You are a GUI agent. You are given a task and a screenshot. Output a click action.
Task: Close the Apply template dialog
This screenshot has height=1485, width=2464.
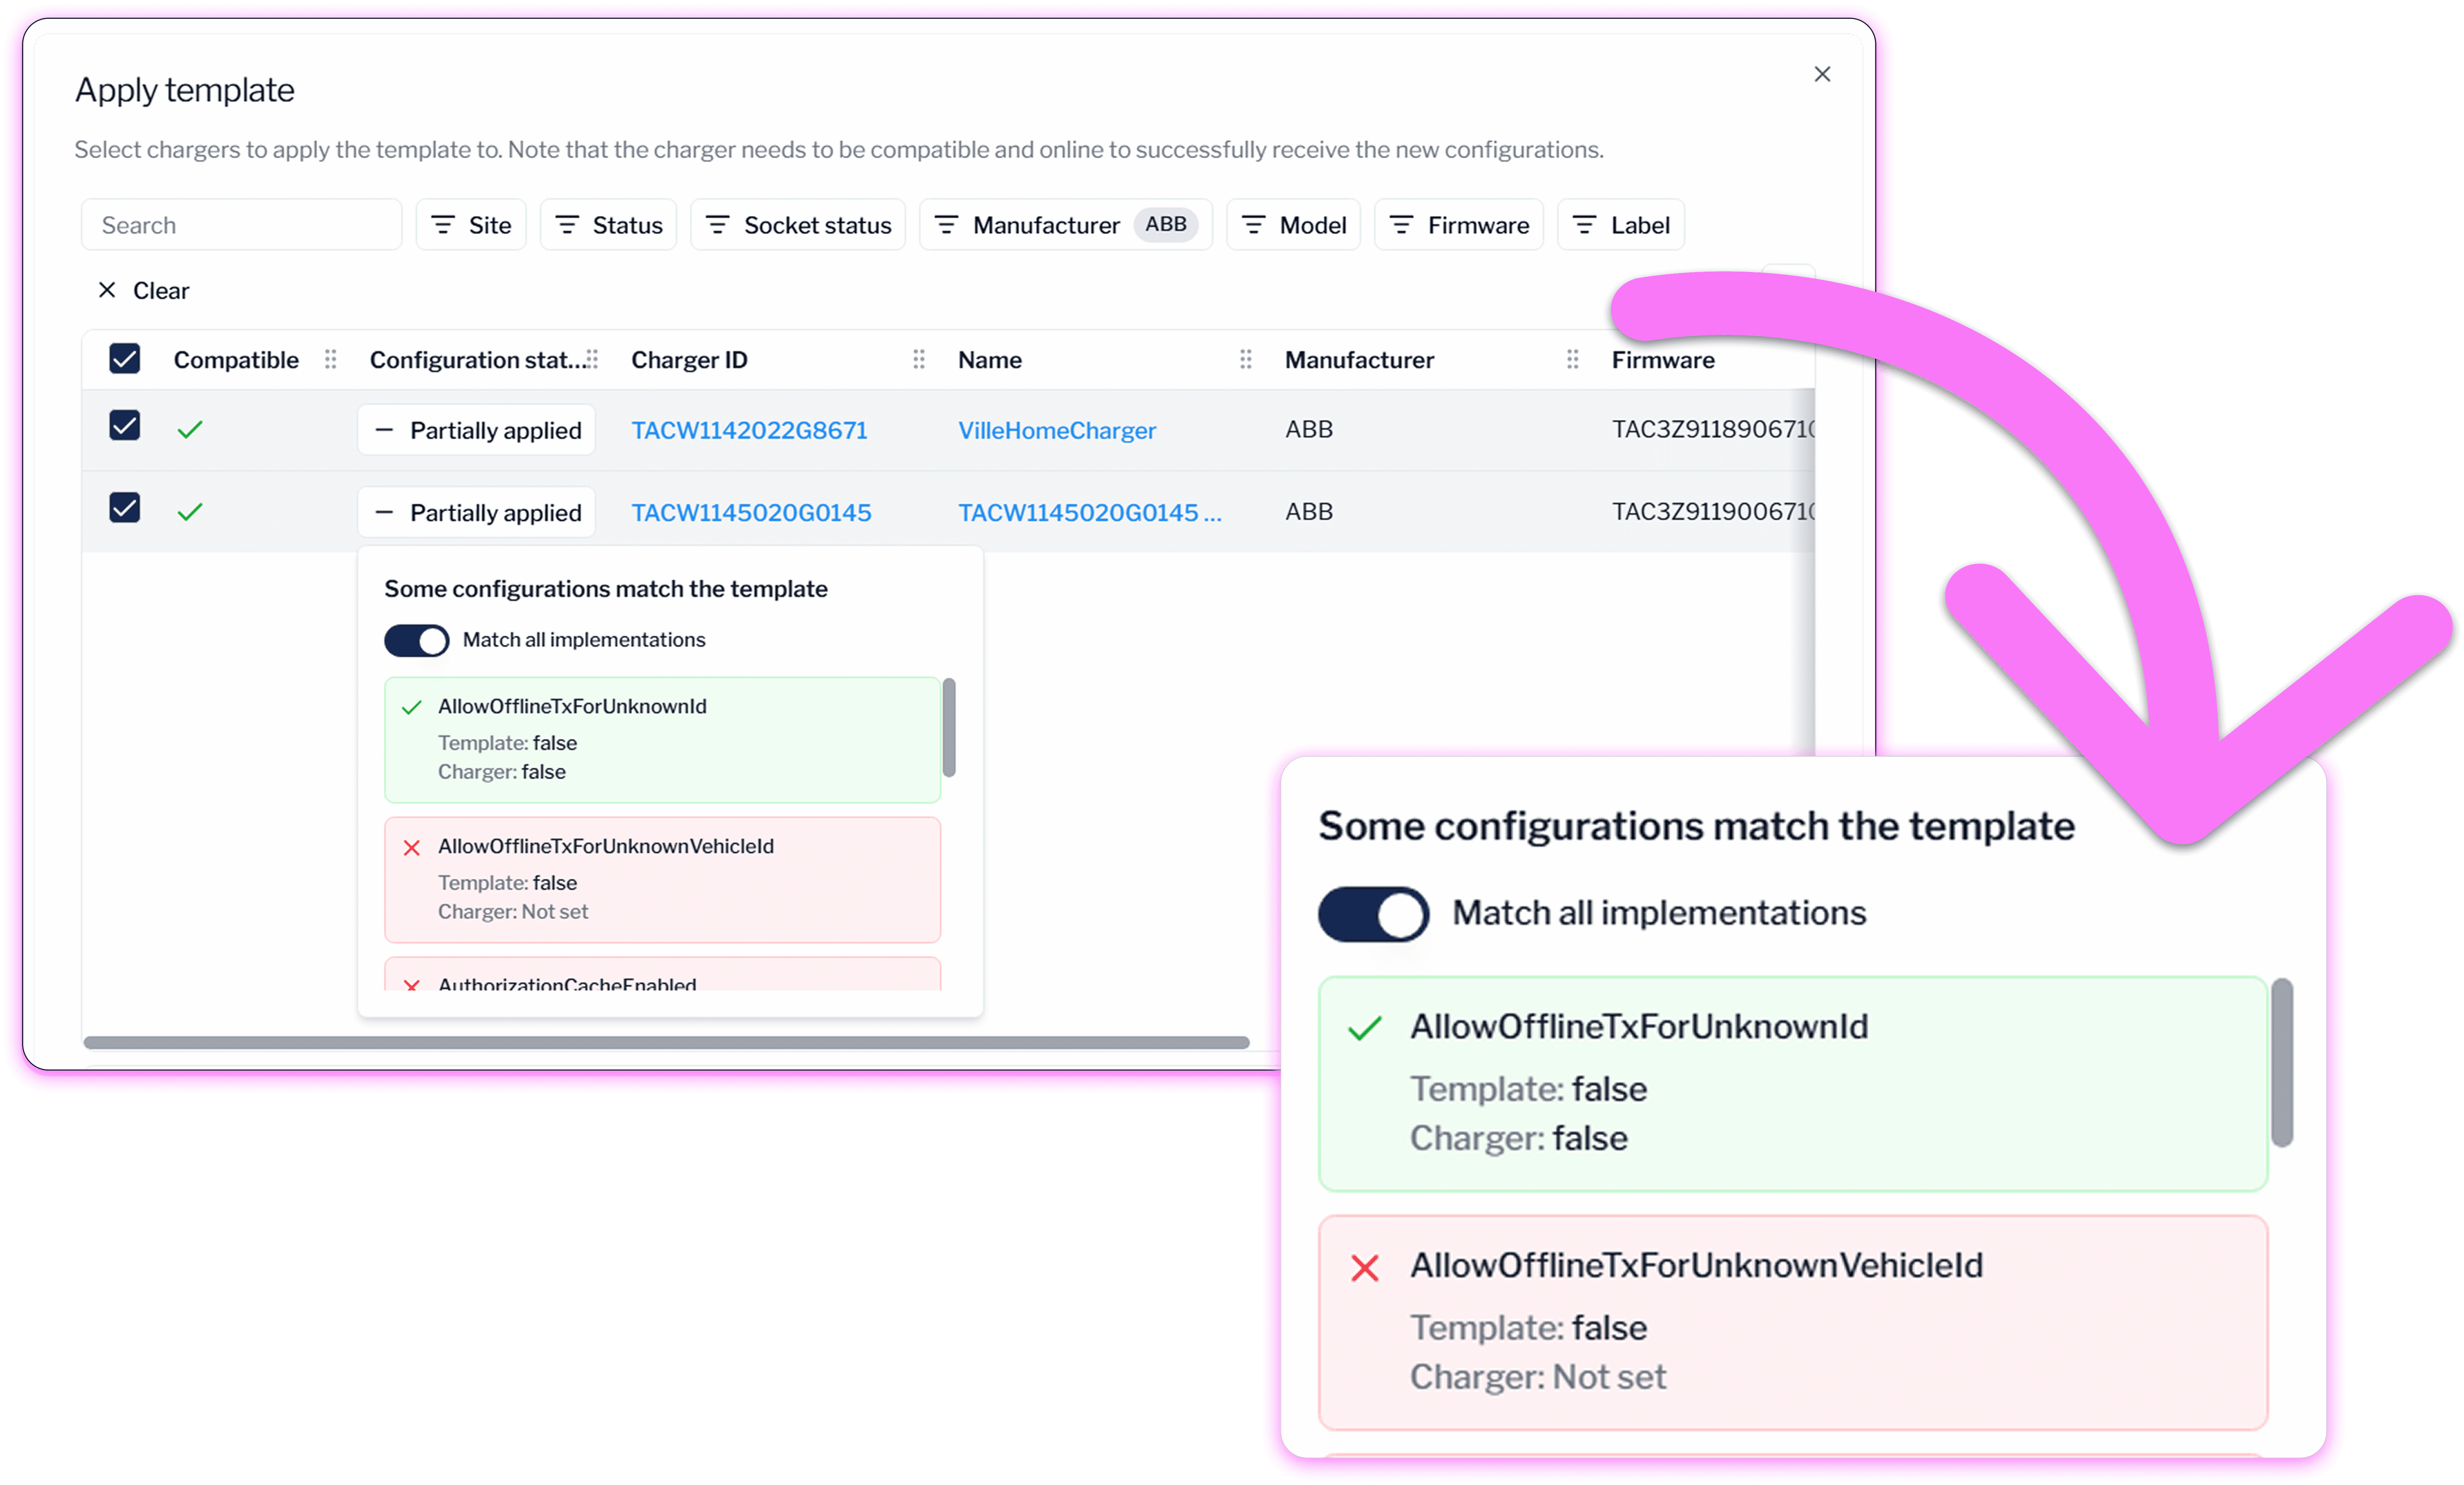tap(1822, 74)
